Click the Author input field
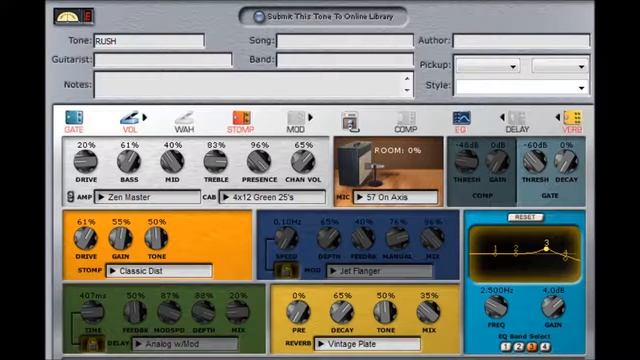 coord(521,41)
